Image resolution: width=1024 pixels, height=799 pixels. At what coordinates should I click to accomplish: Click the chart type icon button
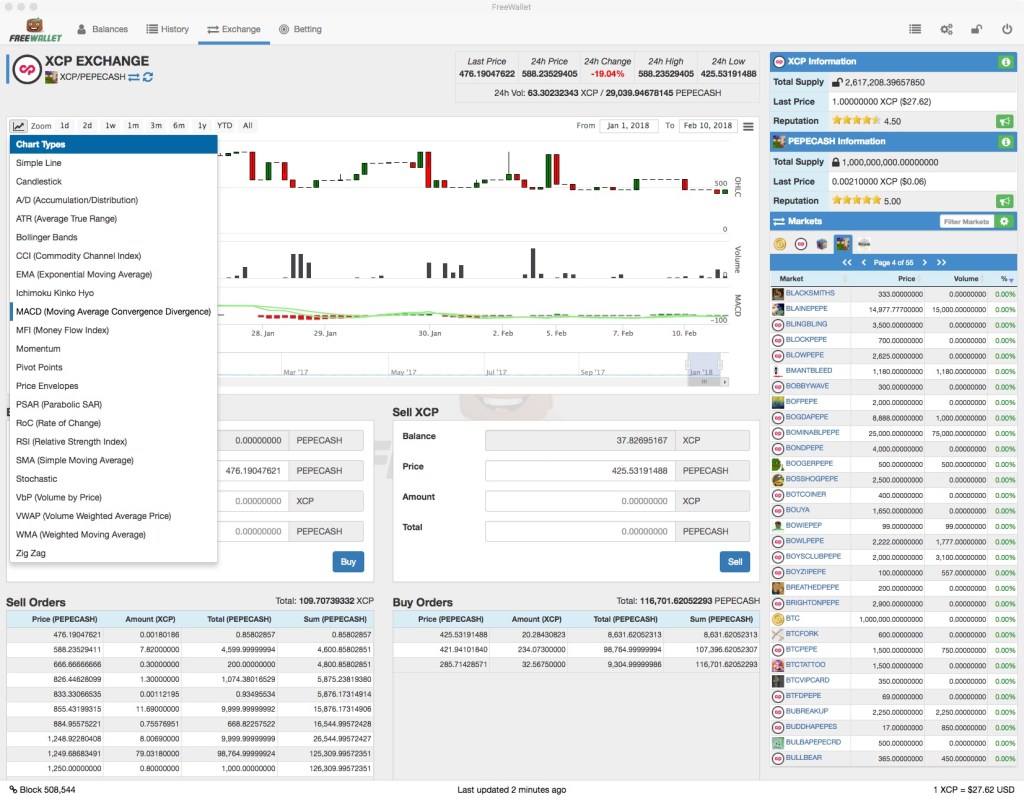(19, 126)
